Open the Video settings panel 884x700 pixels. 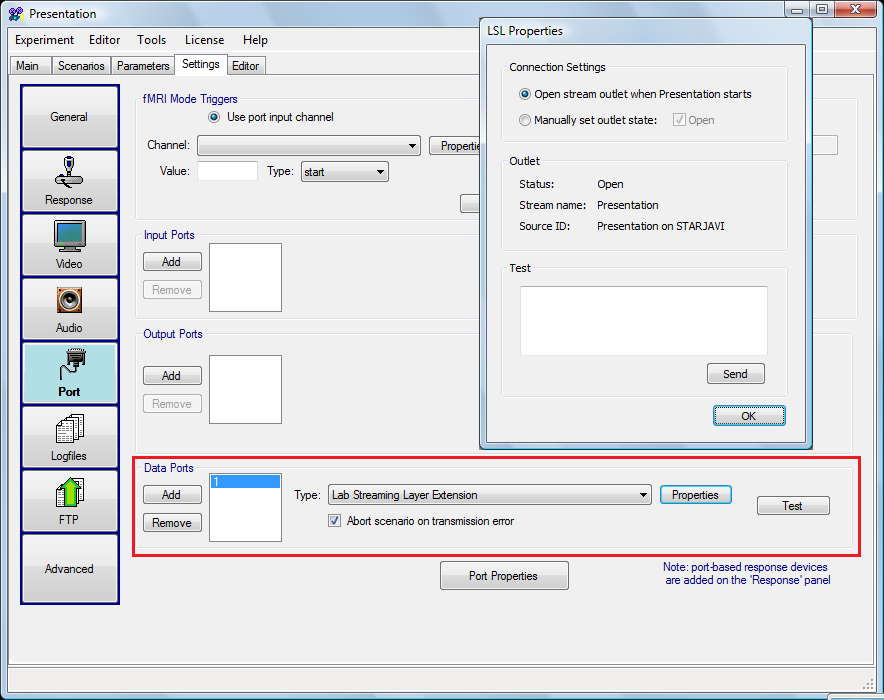69,245
